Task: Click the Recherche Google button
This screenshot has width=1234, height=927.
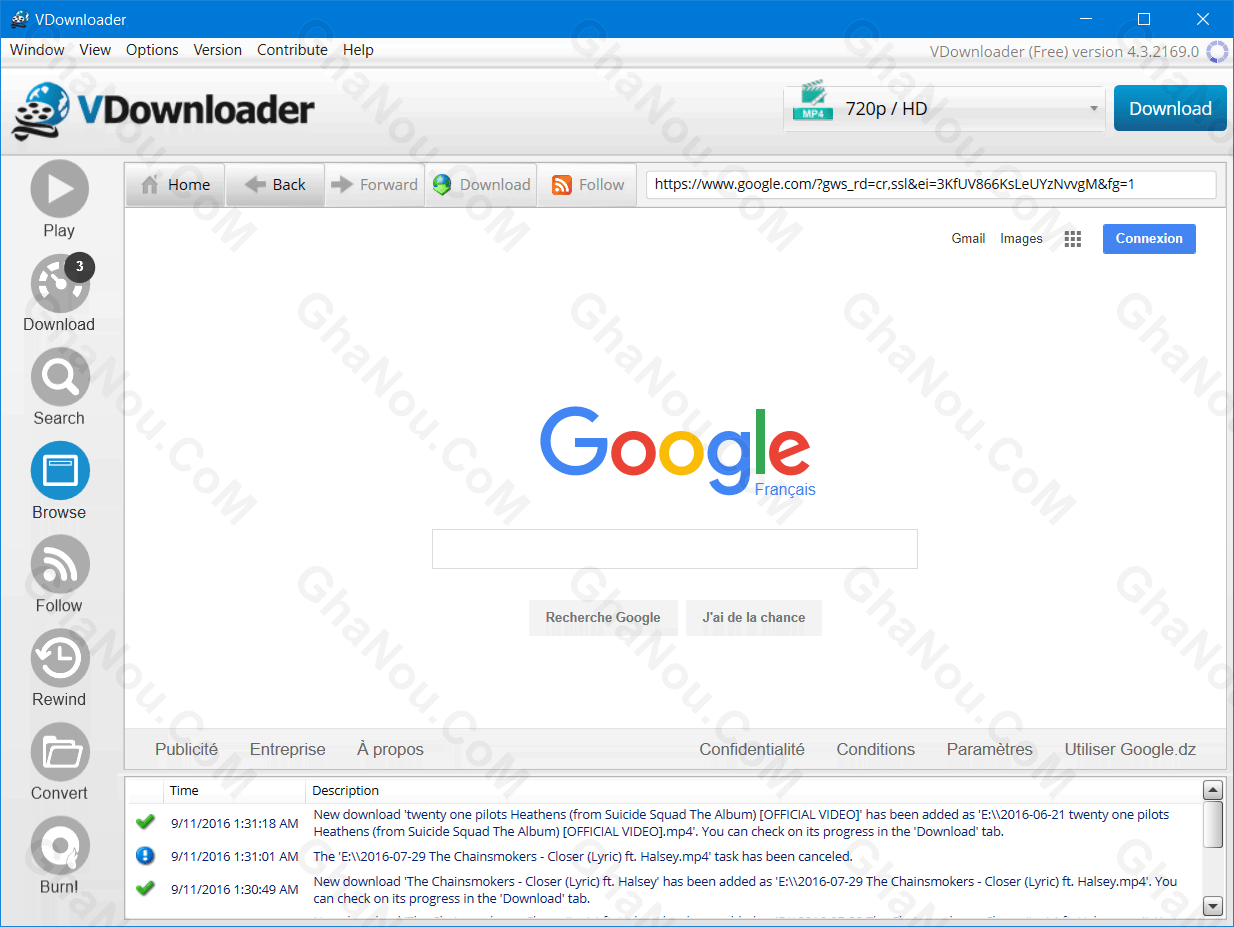Action: click(x=603, y=618)
